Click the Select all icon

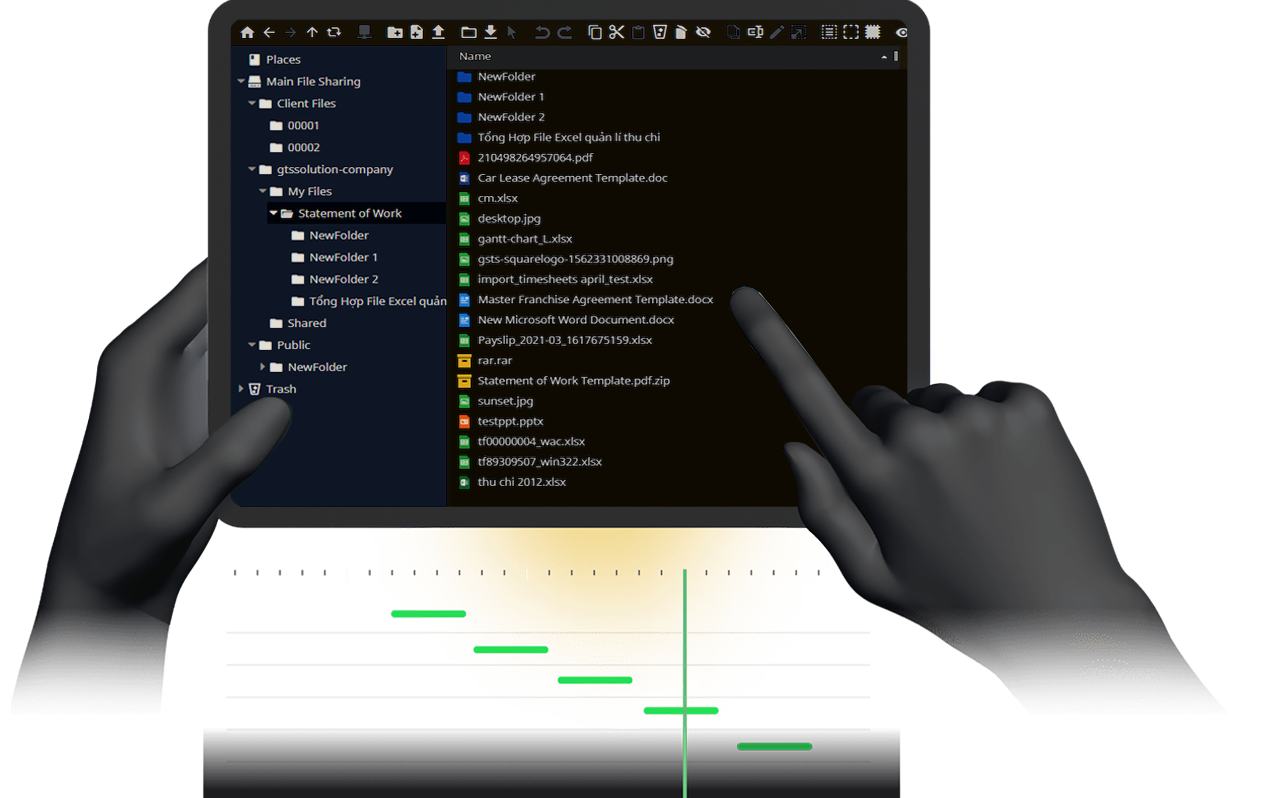[829, 33]
